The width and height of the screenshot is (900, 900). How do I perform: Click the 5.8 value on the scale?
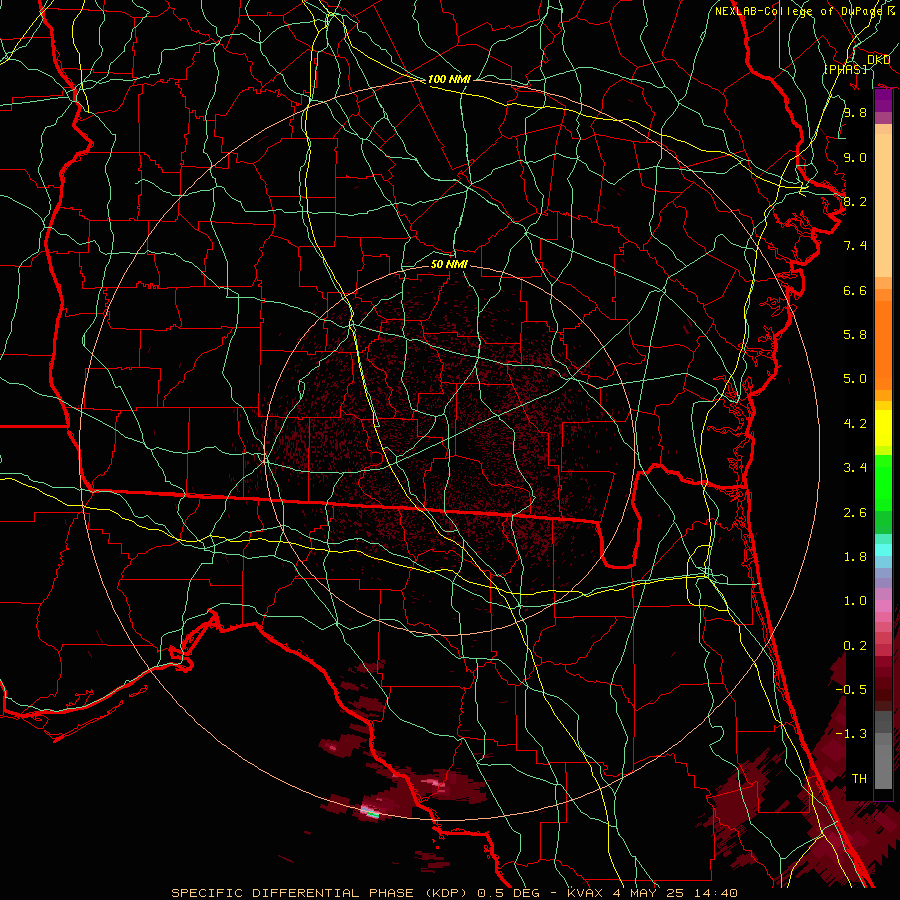pos(855,335)
